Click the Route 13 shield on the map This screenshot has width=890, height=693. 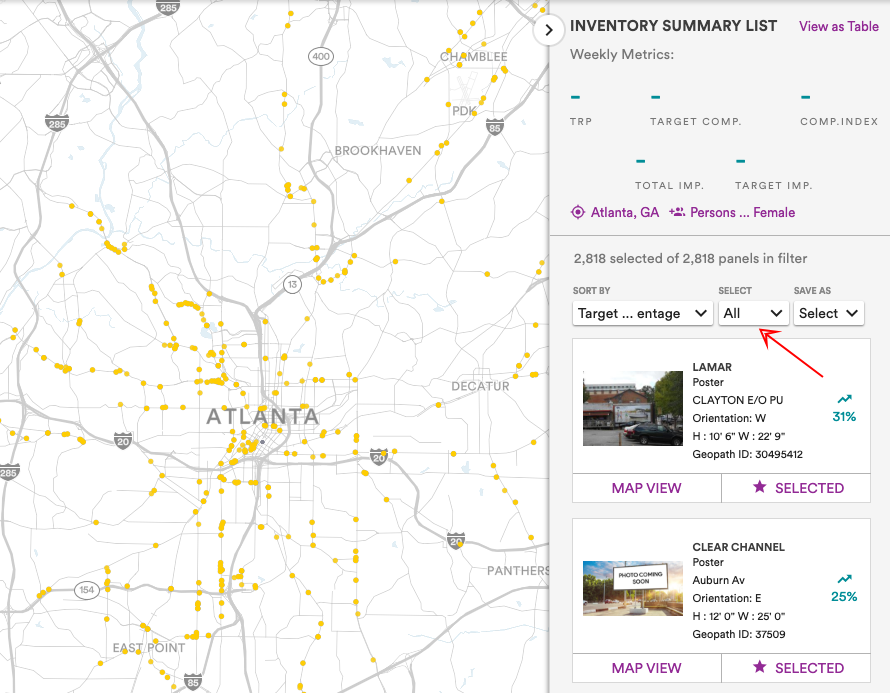tap(292, 284)
